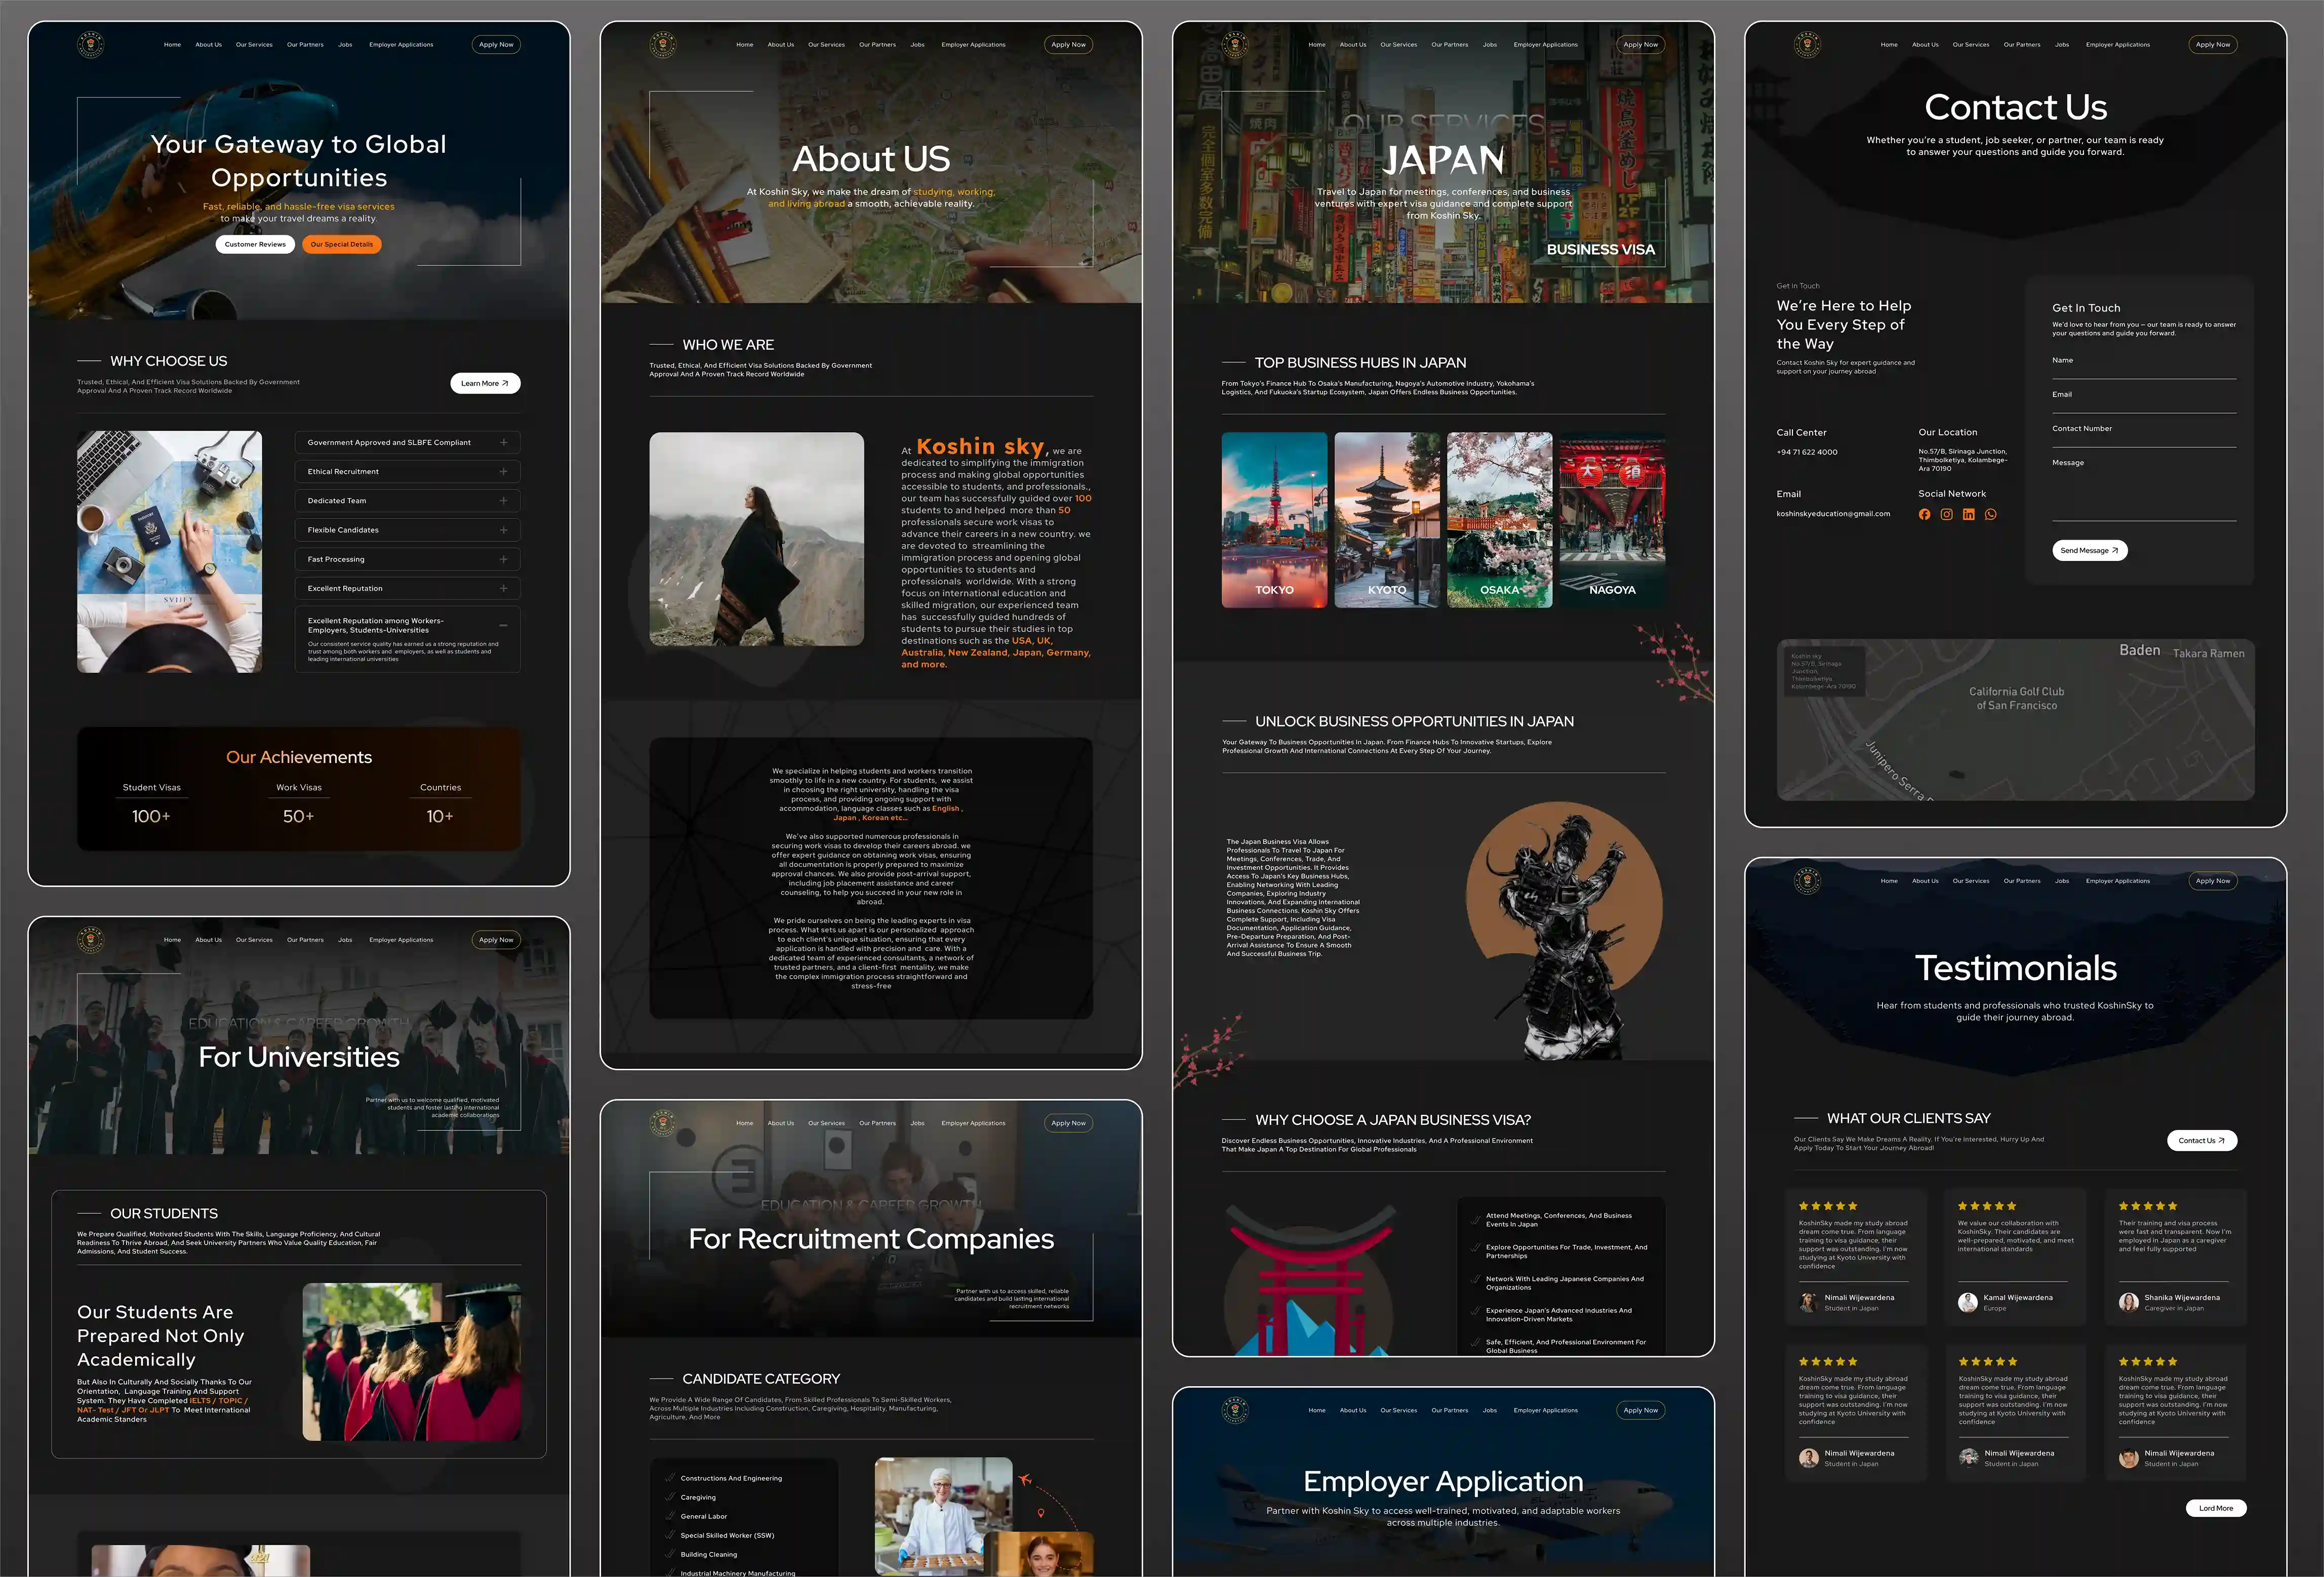Click the logo on the For Universities page
Image resolution: width=2324 pixels, height=1577 pixels.
click(x=90, y=940)
